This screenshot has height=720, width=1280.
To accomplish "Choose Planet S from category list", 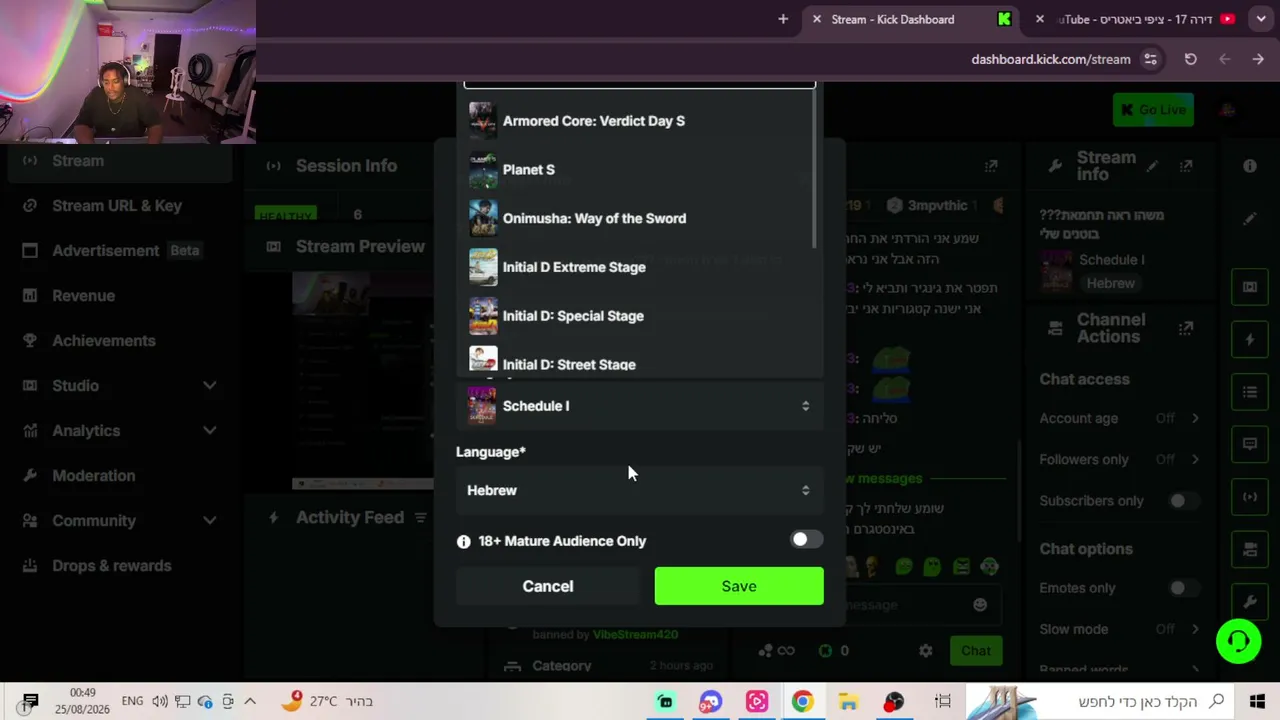I will coord(639,170).
